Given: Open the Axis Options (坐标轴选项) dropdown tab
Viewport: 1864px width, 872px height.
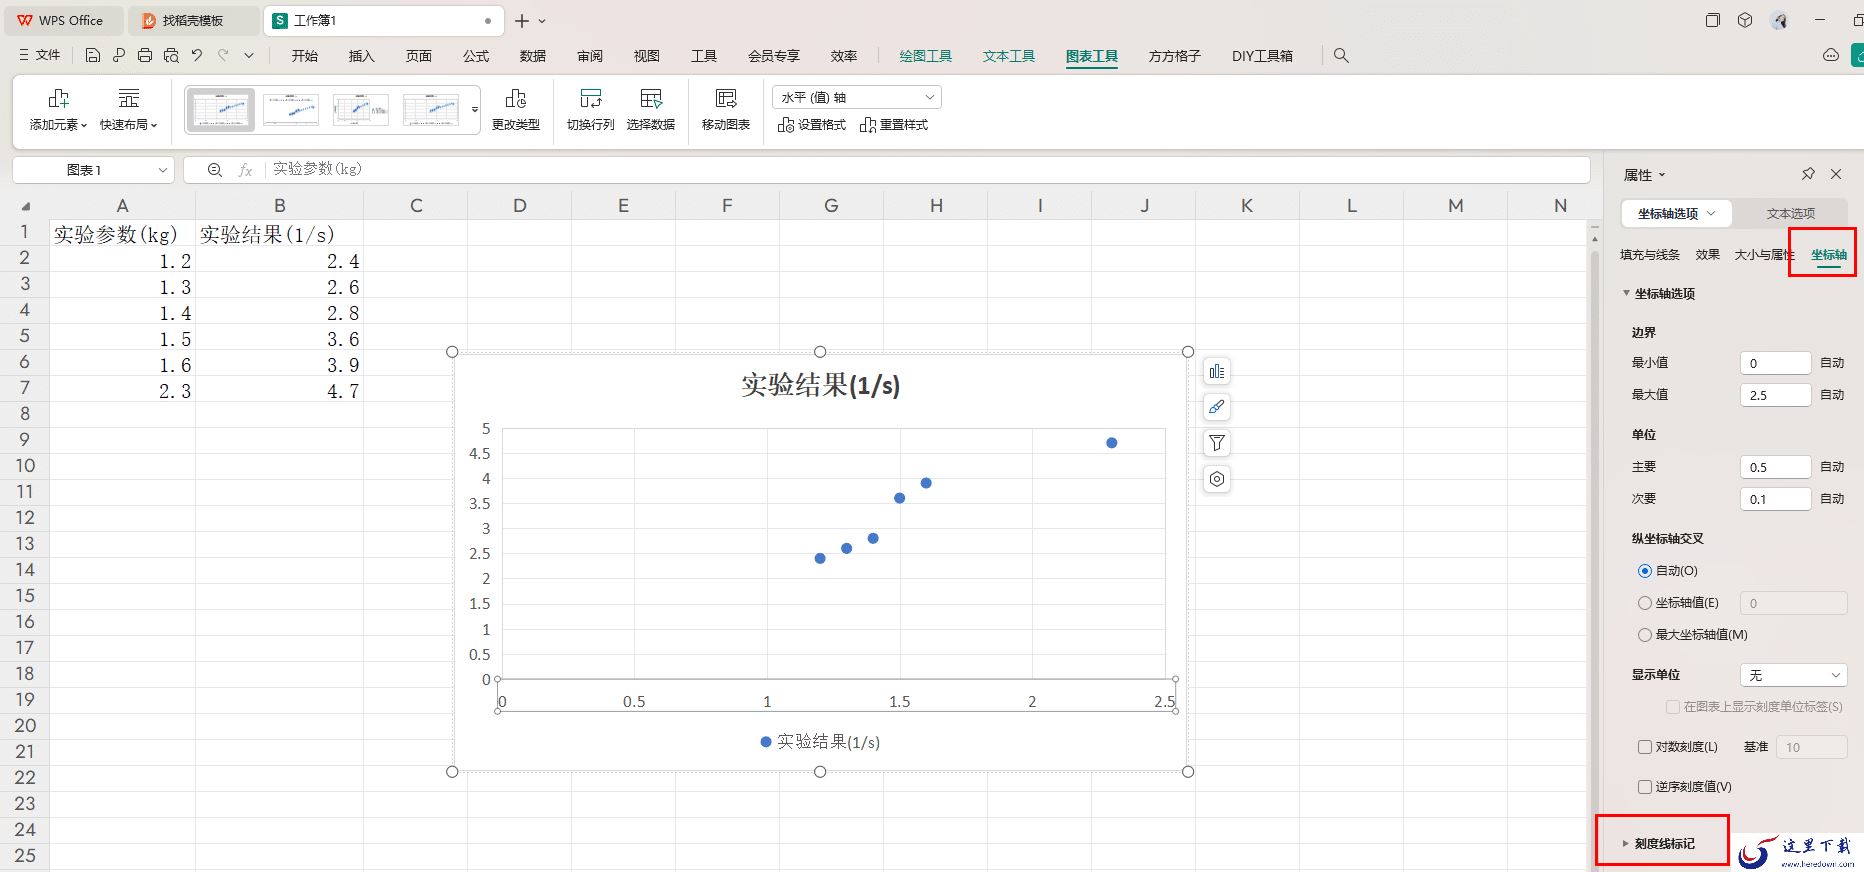Looking at the screenshot, I should (1677, 213).
